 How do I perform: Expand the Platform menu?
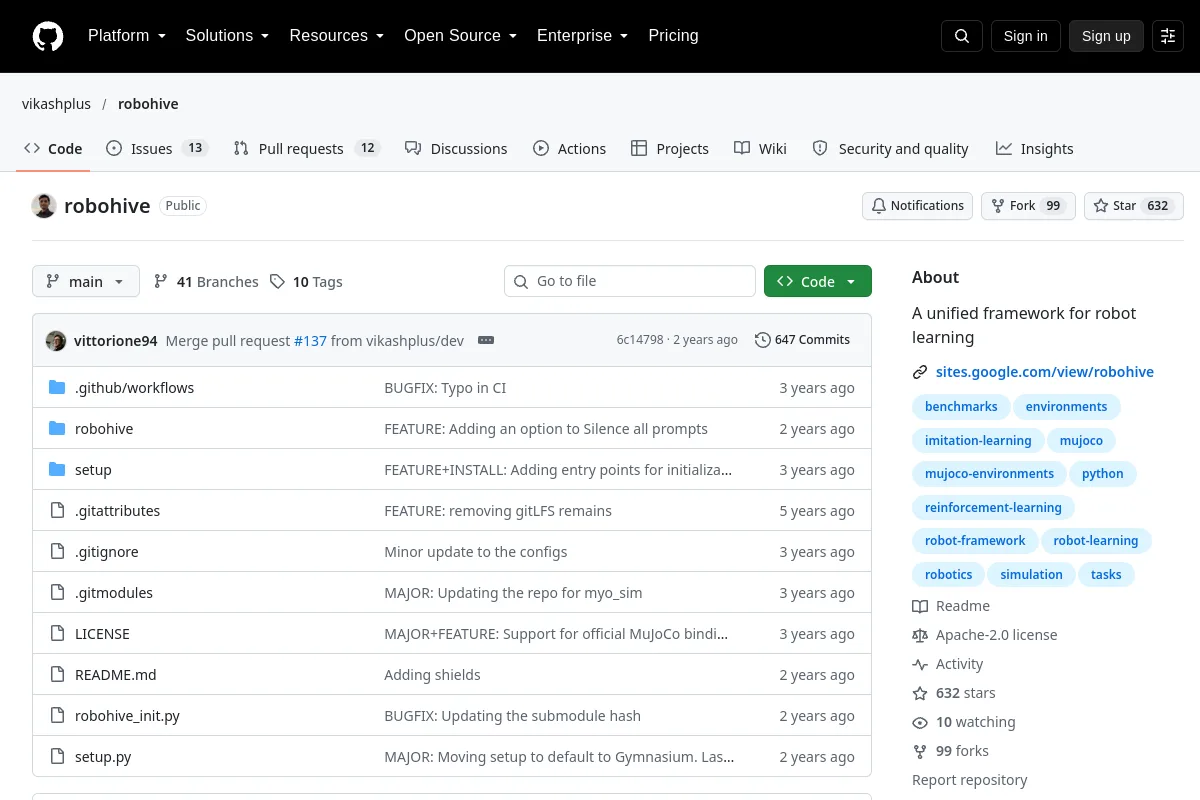coord(127,36)
